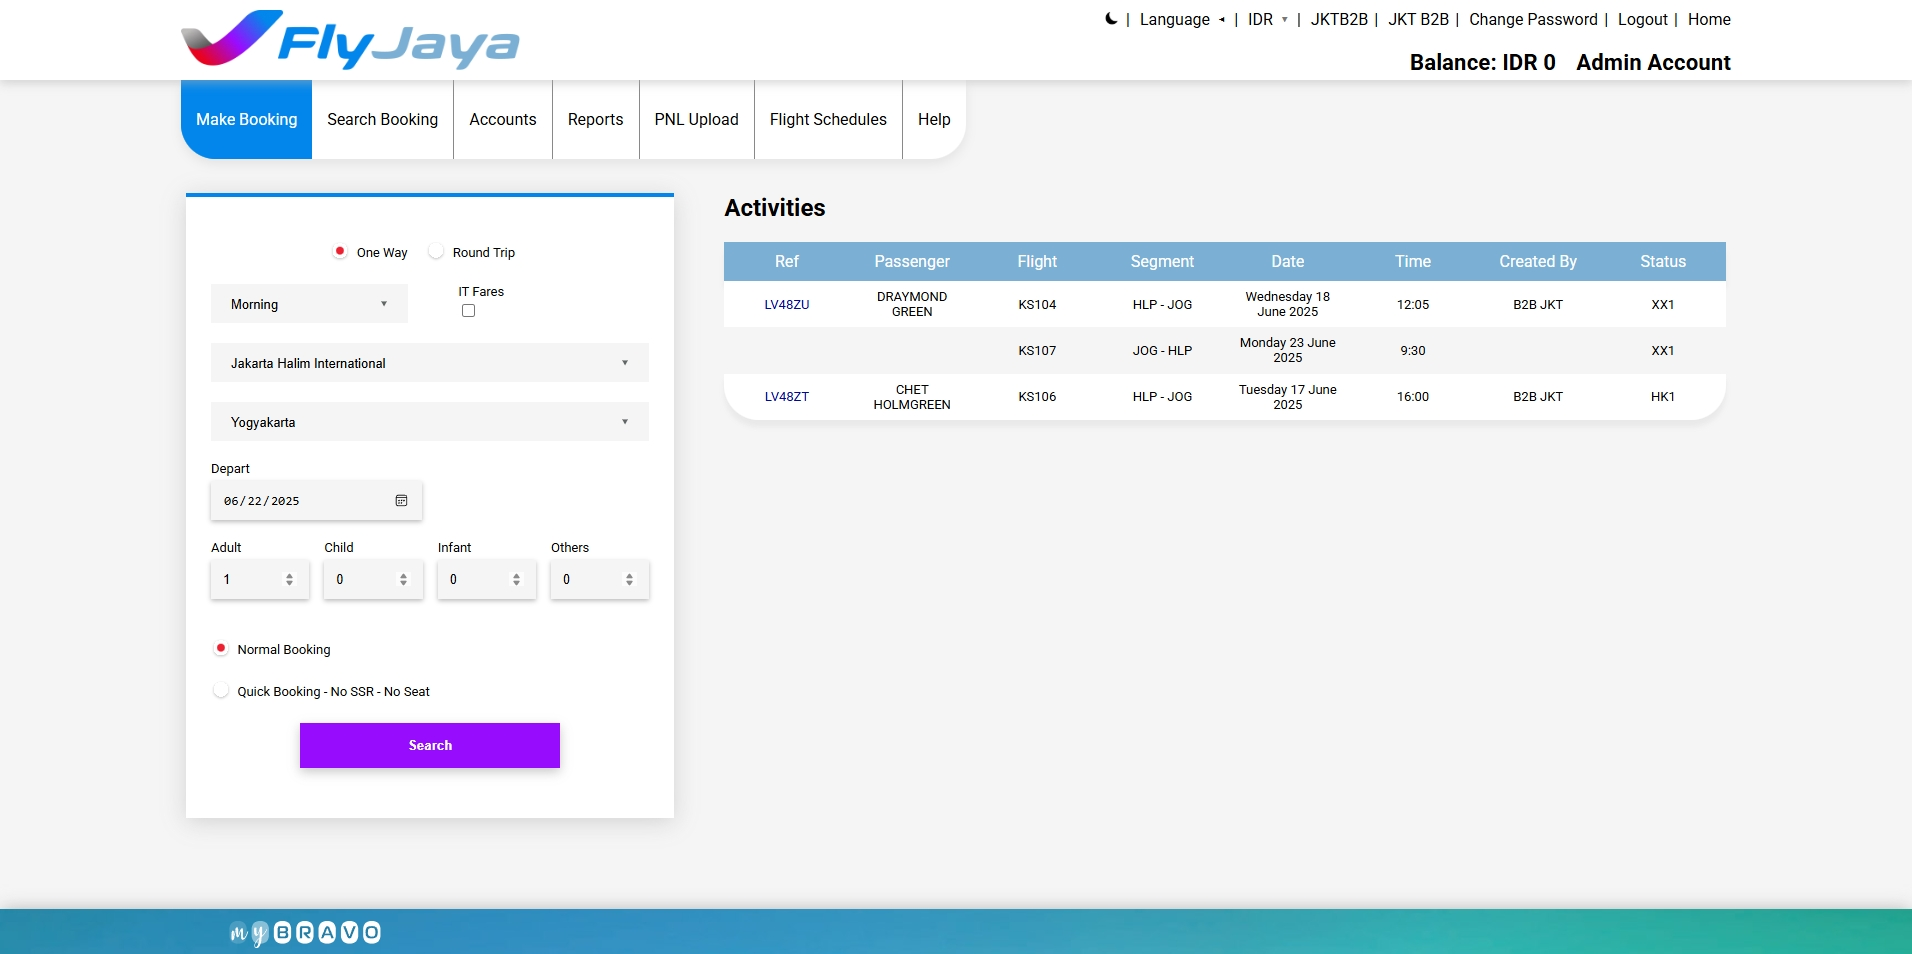
Task: Click the Monday 23 June 2025 date cell
Action: pos(1288,350)
